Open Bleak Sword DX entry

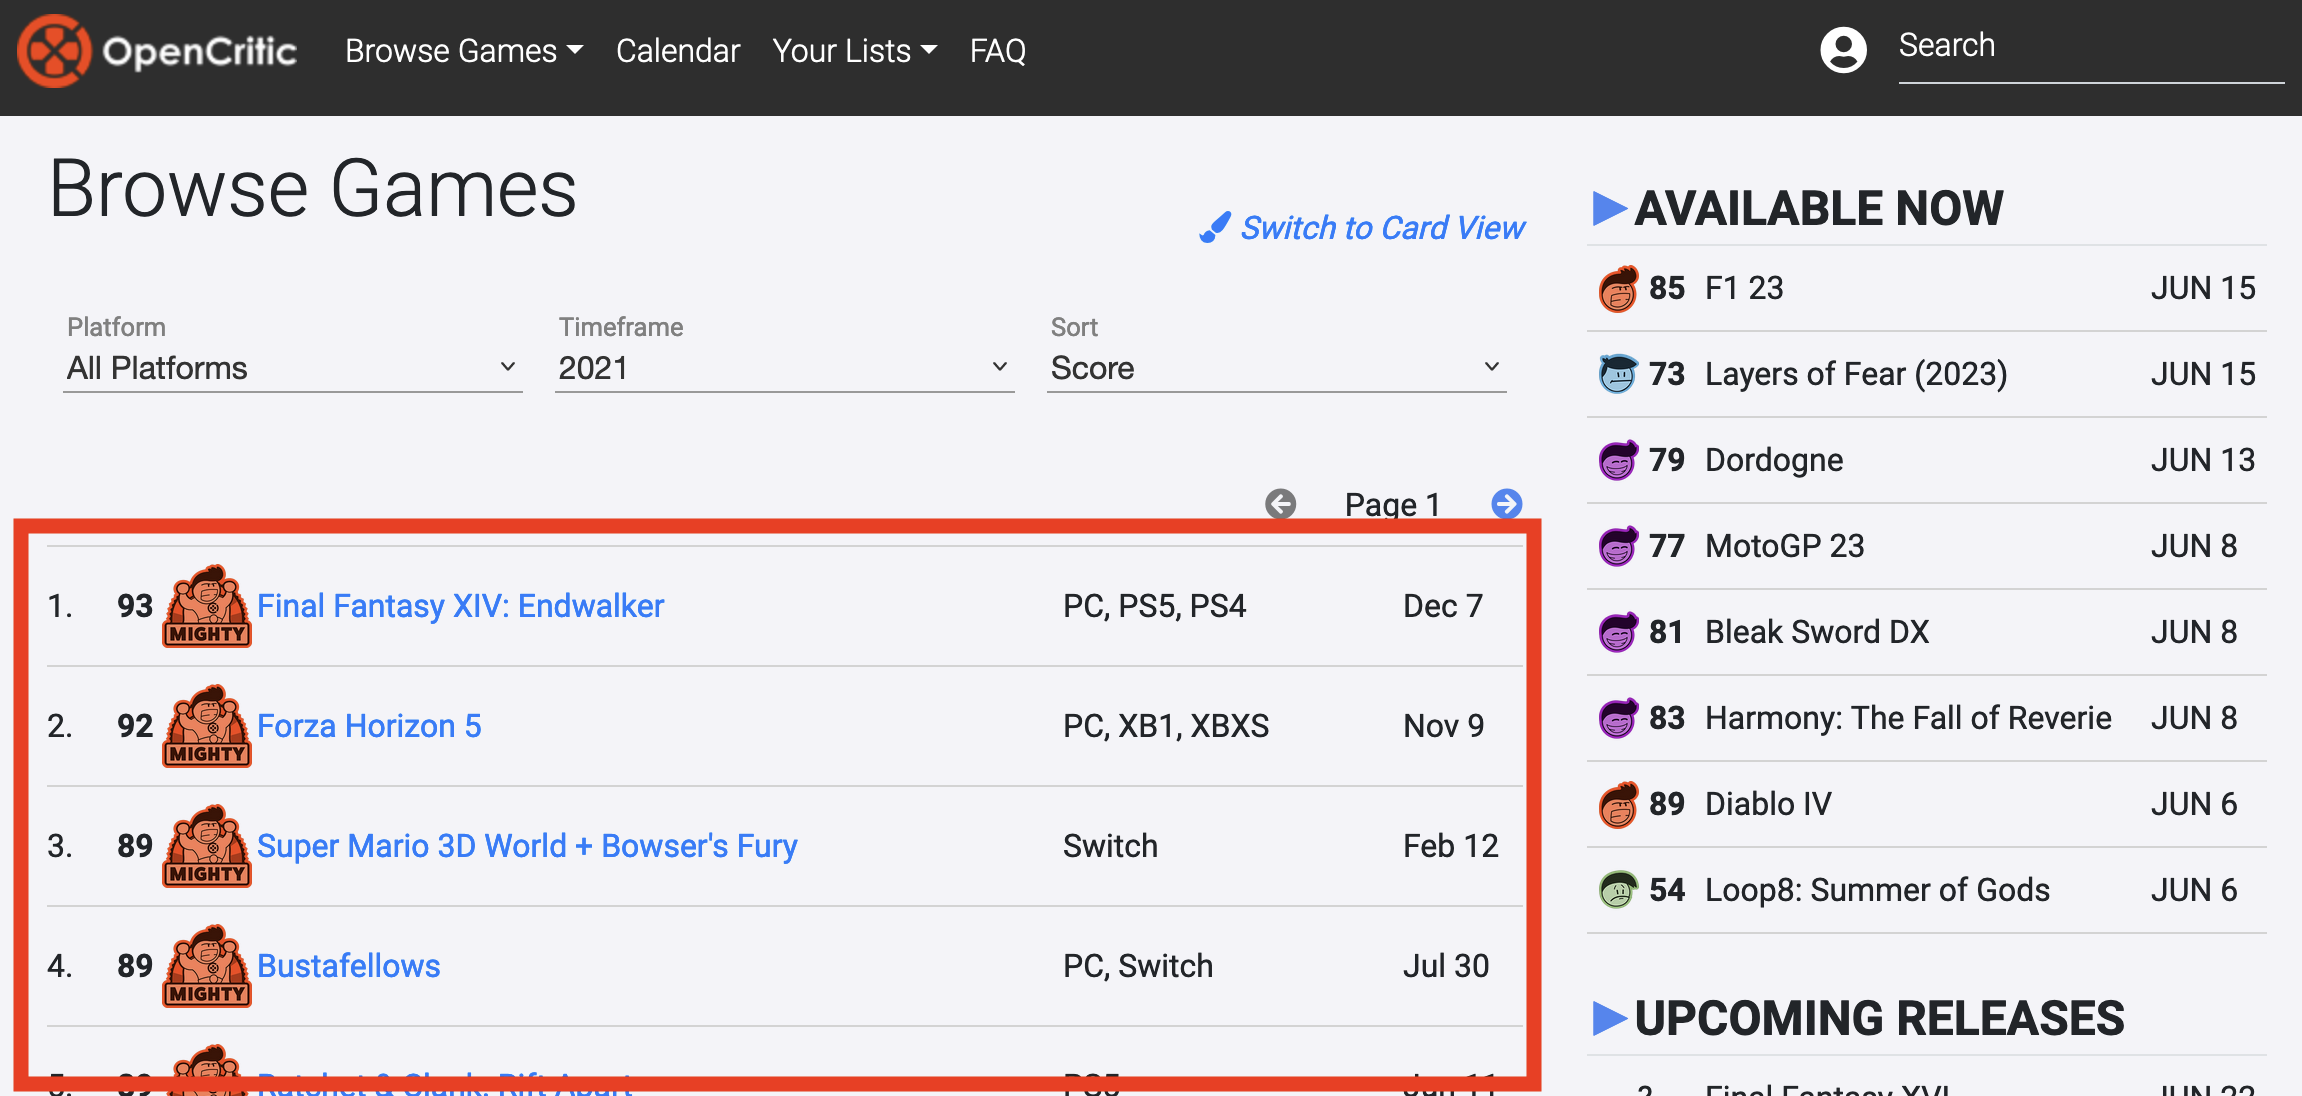click(1817, 632)
